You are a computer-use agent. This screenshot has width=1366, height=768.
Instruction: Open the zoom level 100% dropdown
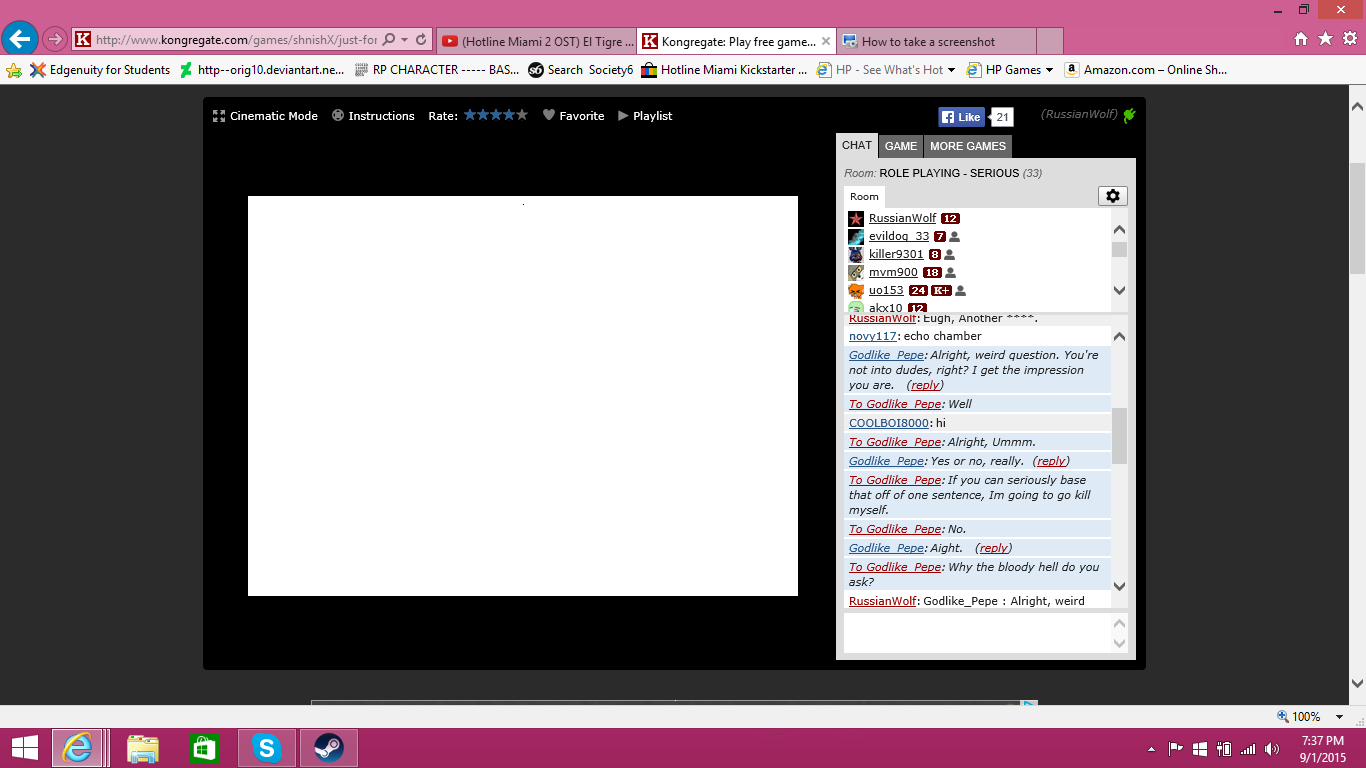(1340, 717)
